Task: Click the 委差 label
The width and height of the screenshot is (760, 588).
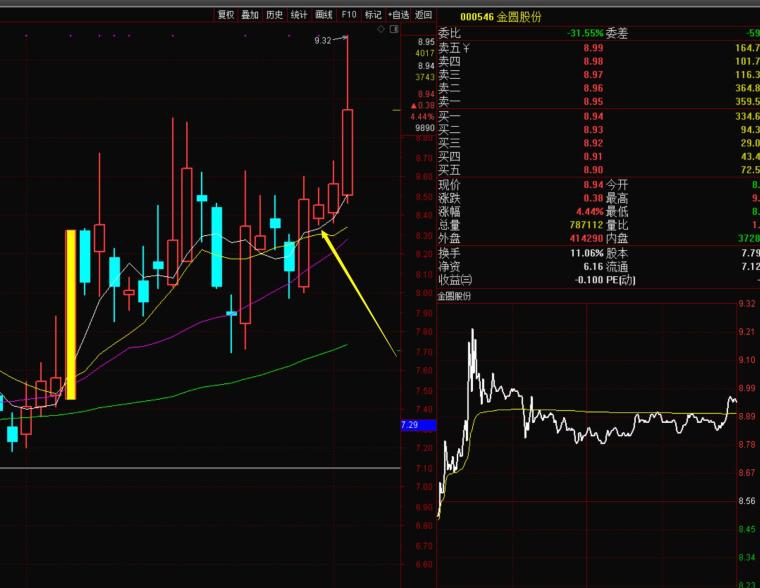Action: tap(617, 33)
